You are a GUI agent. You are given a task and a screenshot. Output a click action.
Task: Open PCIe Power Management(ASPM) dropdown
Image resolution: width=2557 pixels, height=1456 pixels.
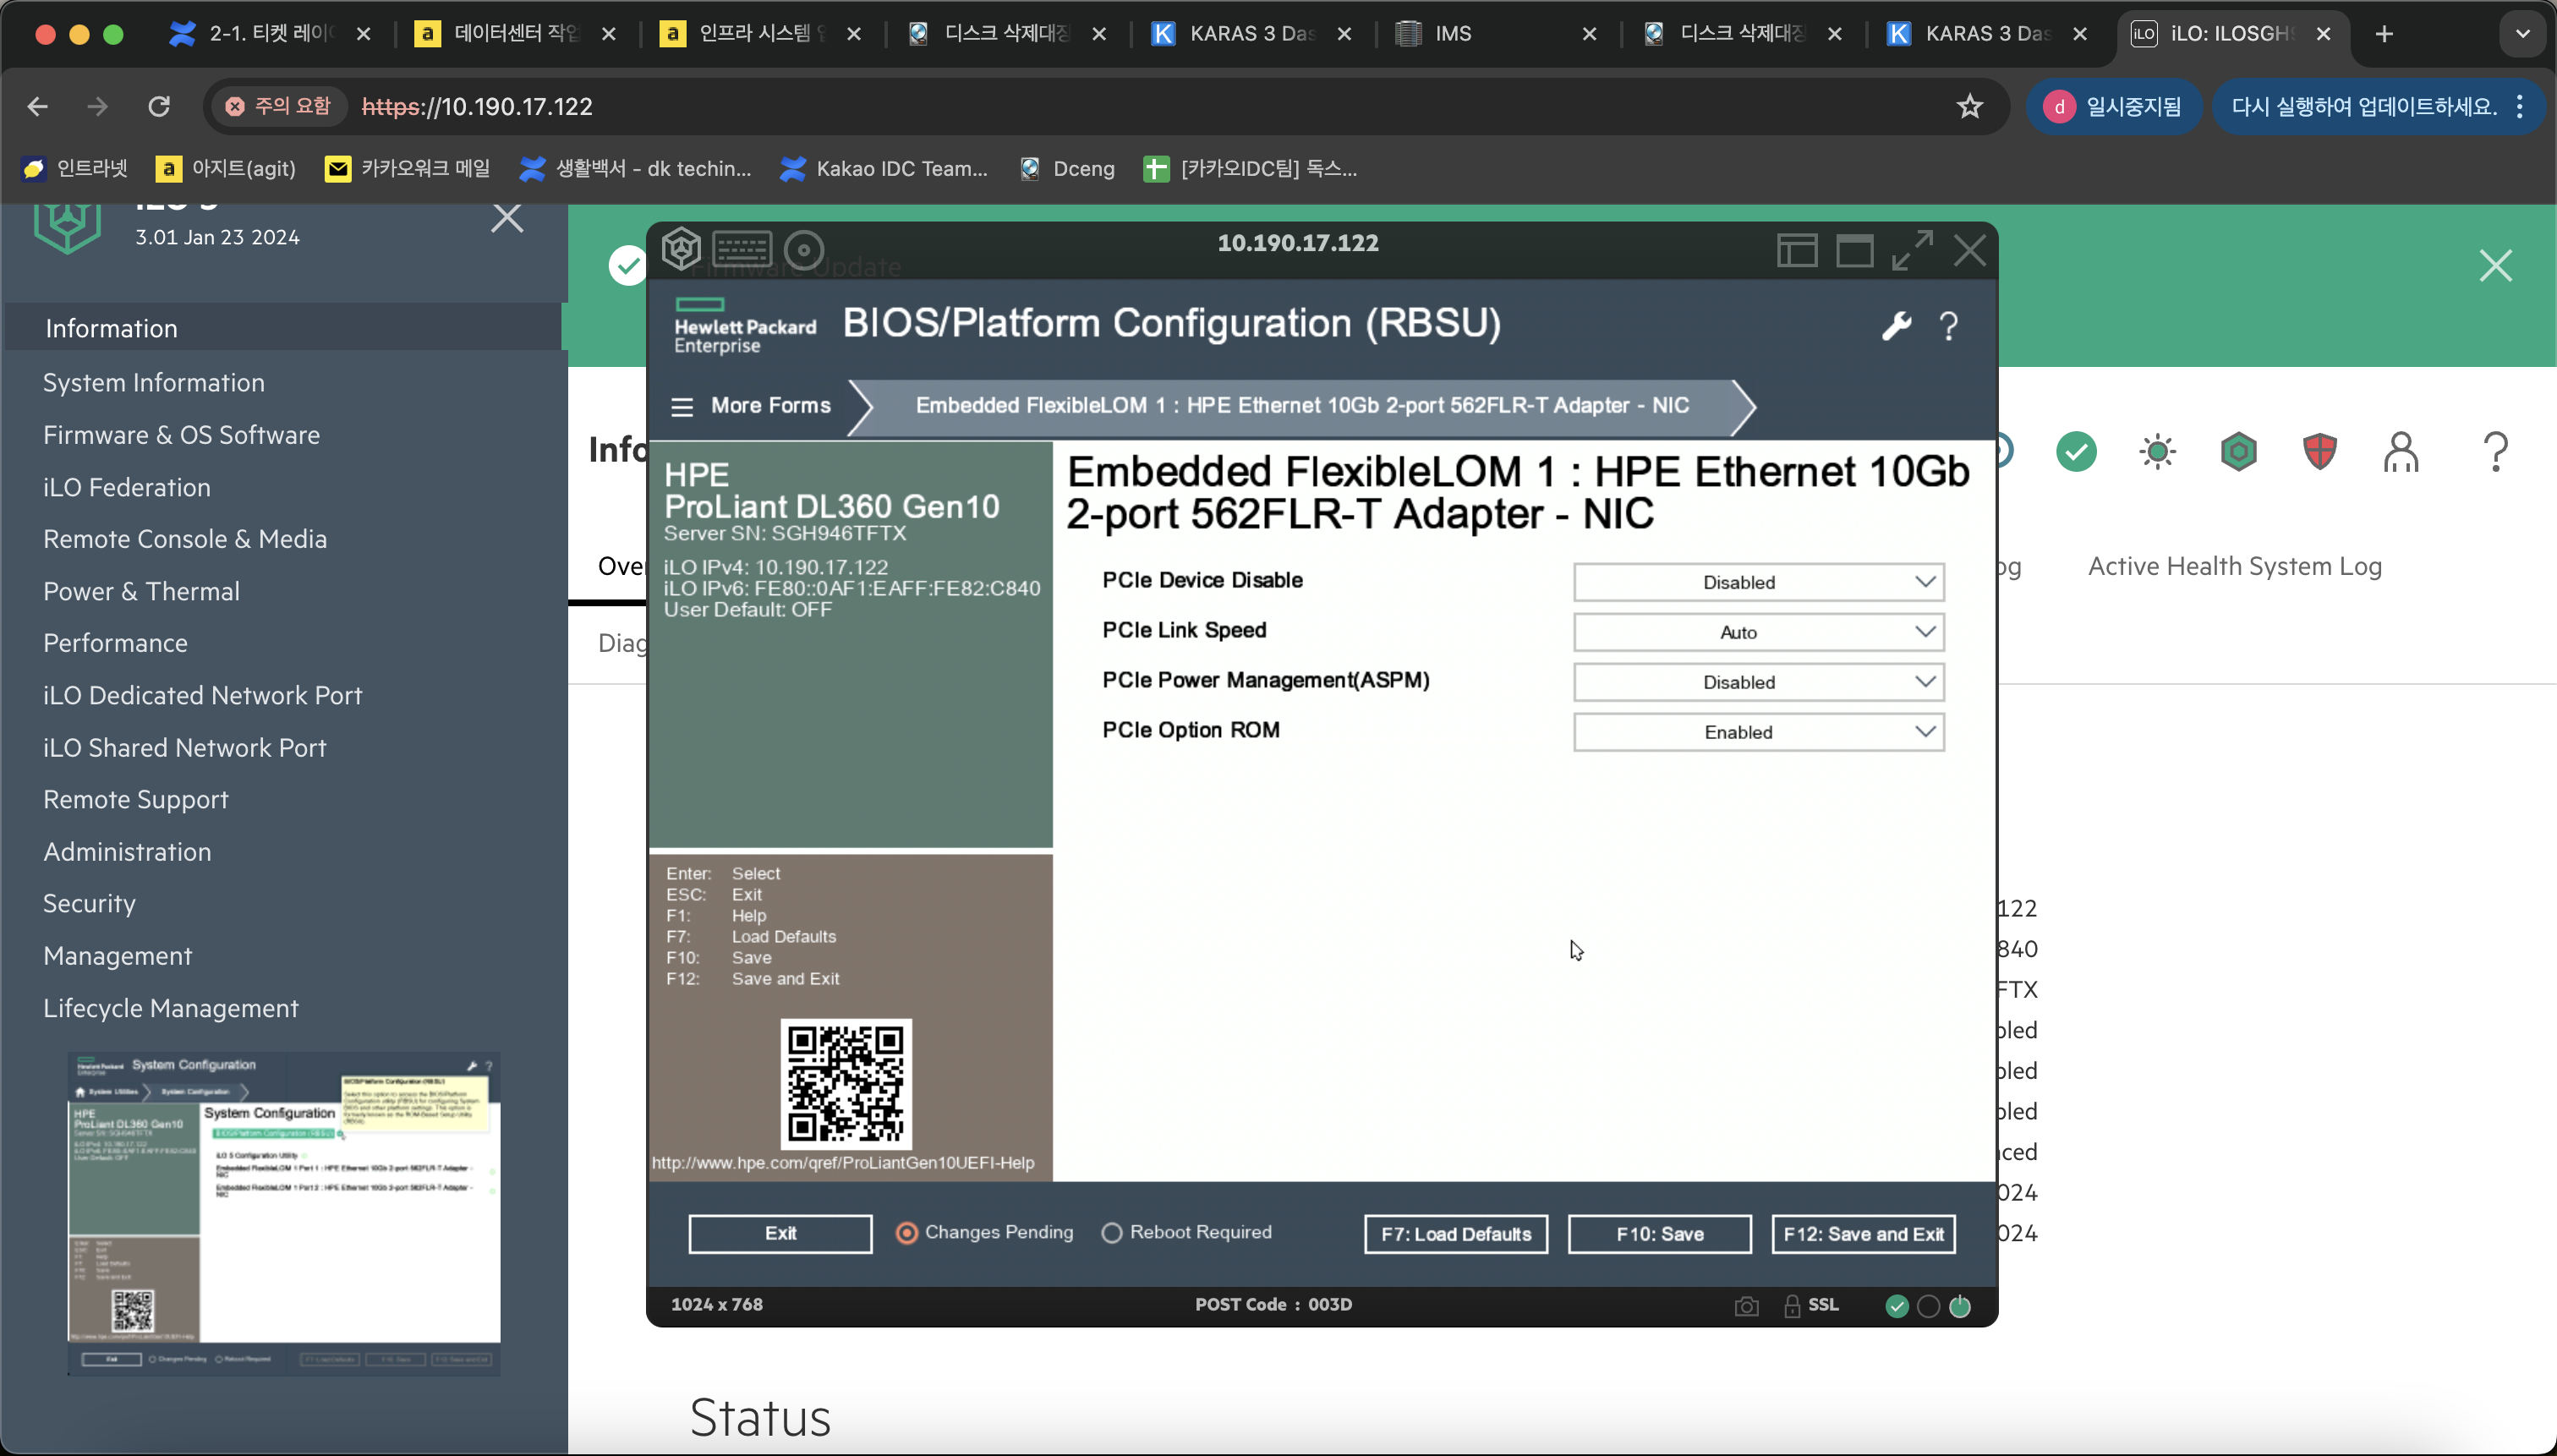1758,682
